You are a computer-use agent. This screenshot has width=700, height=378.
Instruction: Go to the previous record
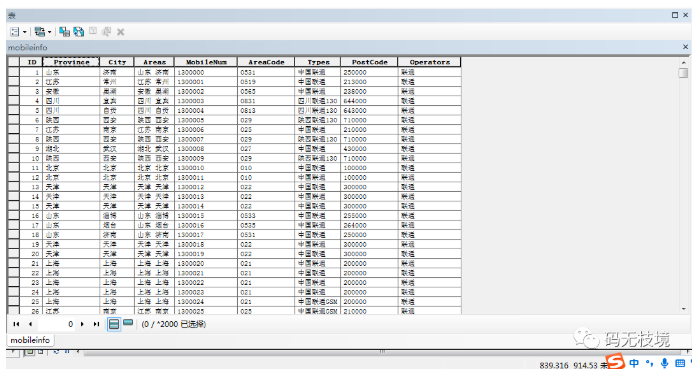tap(30, 324)
